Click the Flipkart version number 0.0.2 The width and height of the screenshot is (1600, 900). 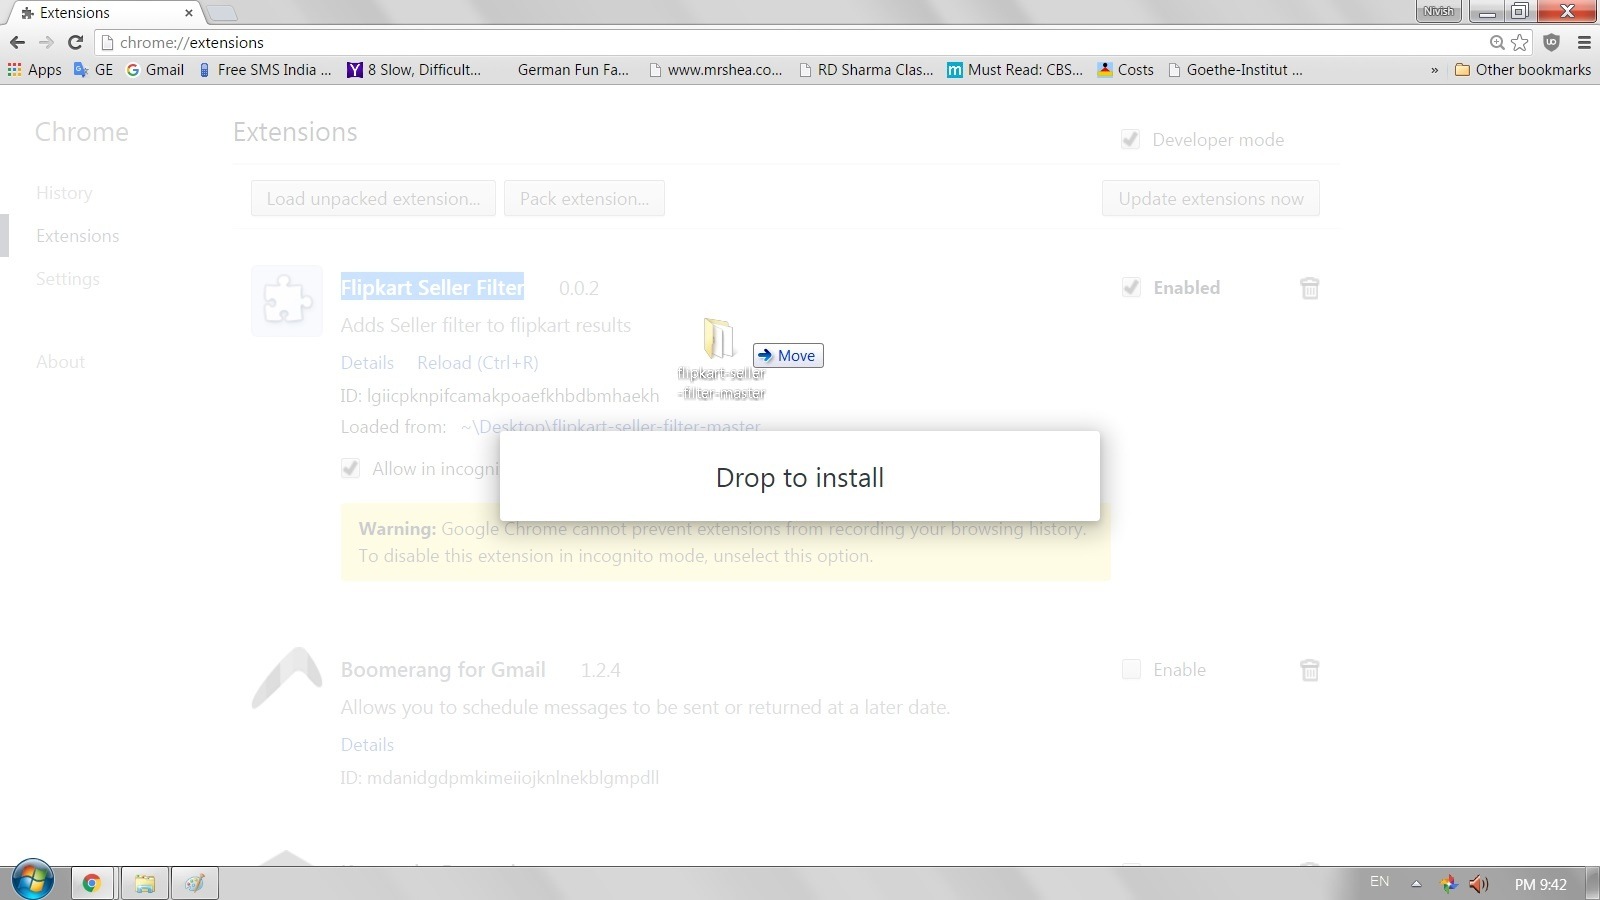click(579, 288)
